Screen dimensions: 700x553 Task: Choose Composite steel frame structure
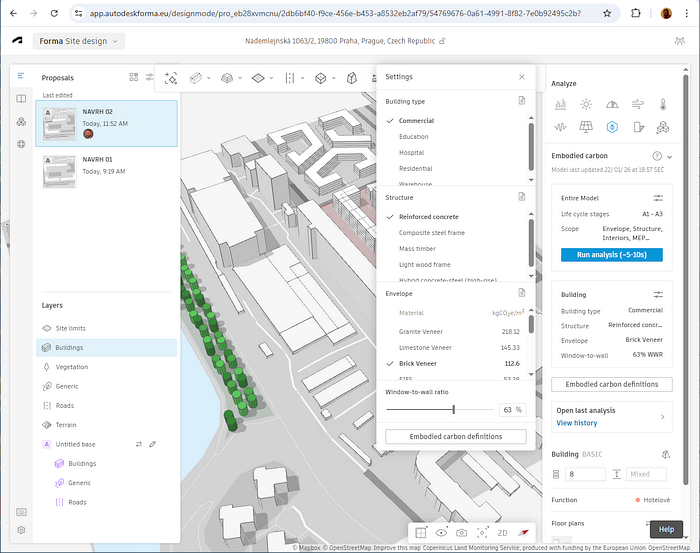tap(432, 233)
